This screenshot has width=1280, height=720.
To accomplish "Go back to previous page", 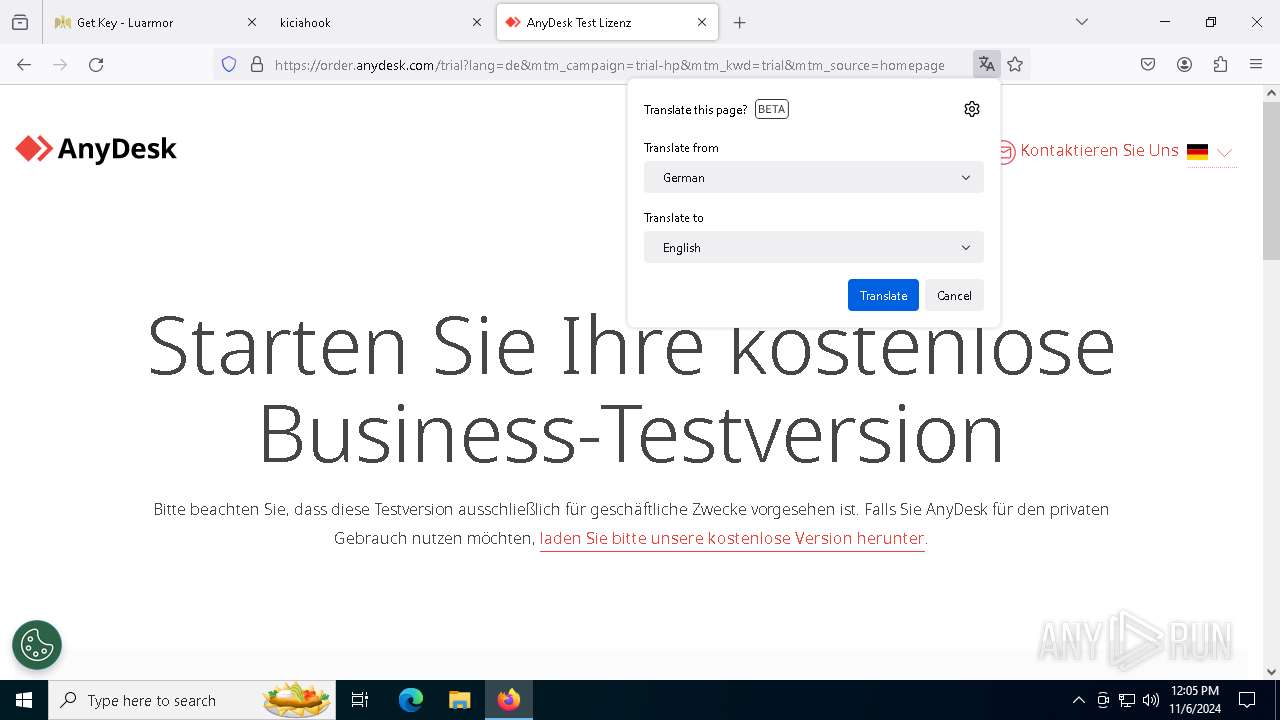I will click(x=24, y=65).
